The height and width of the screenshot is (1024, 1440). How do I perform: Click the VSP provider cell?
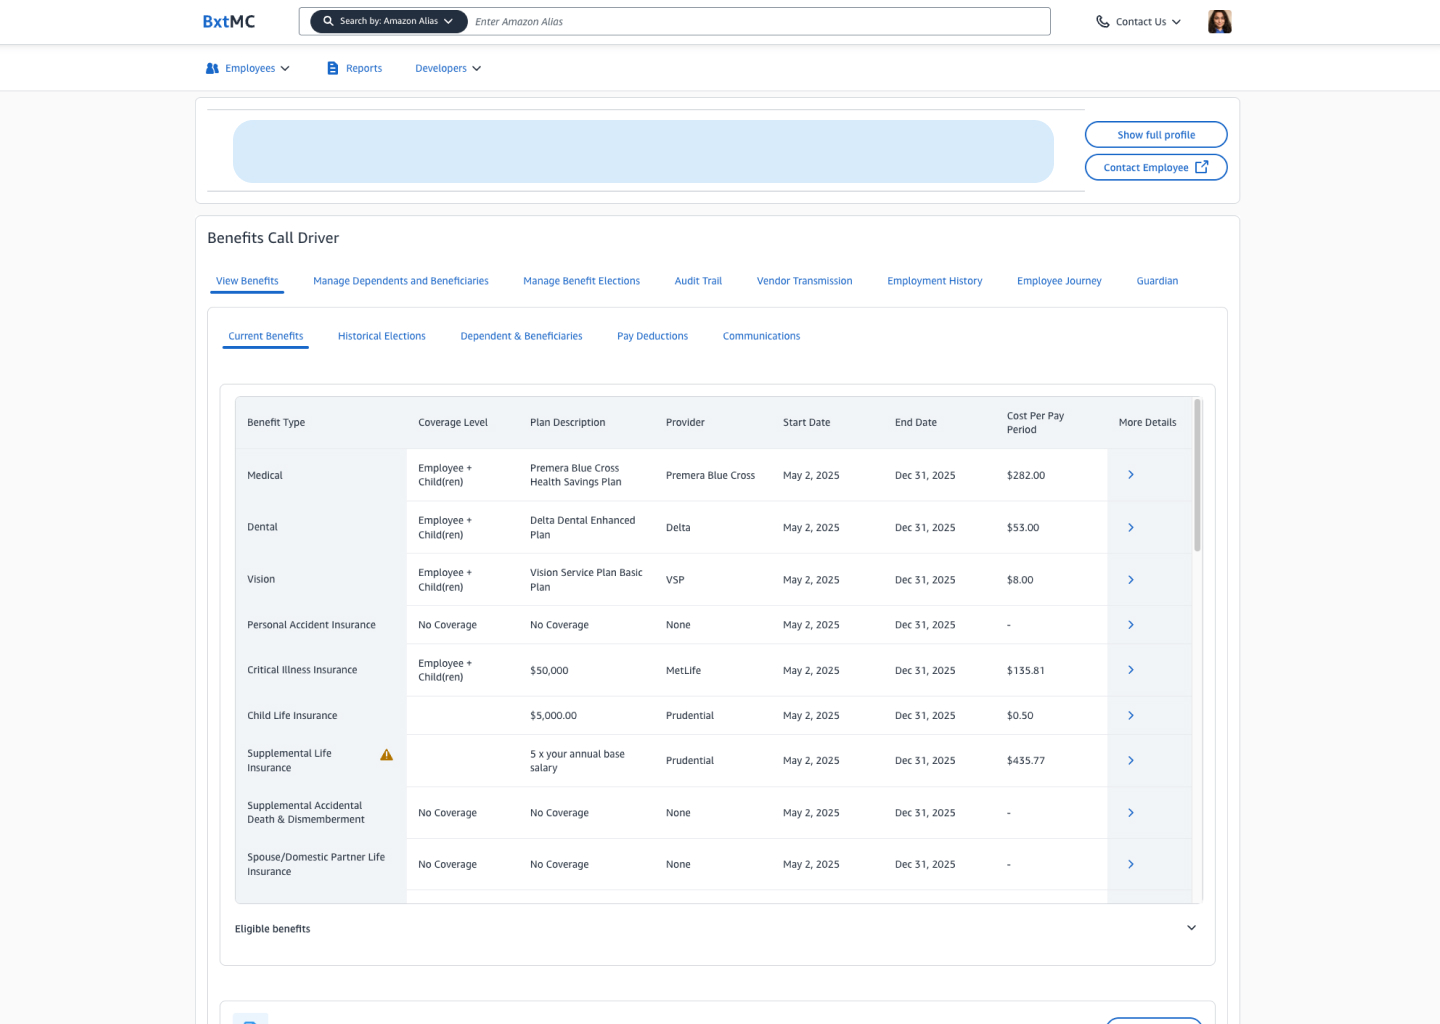pyautogui.click(x=675, y=580)
